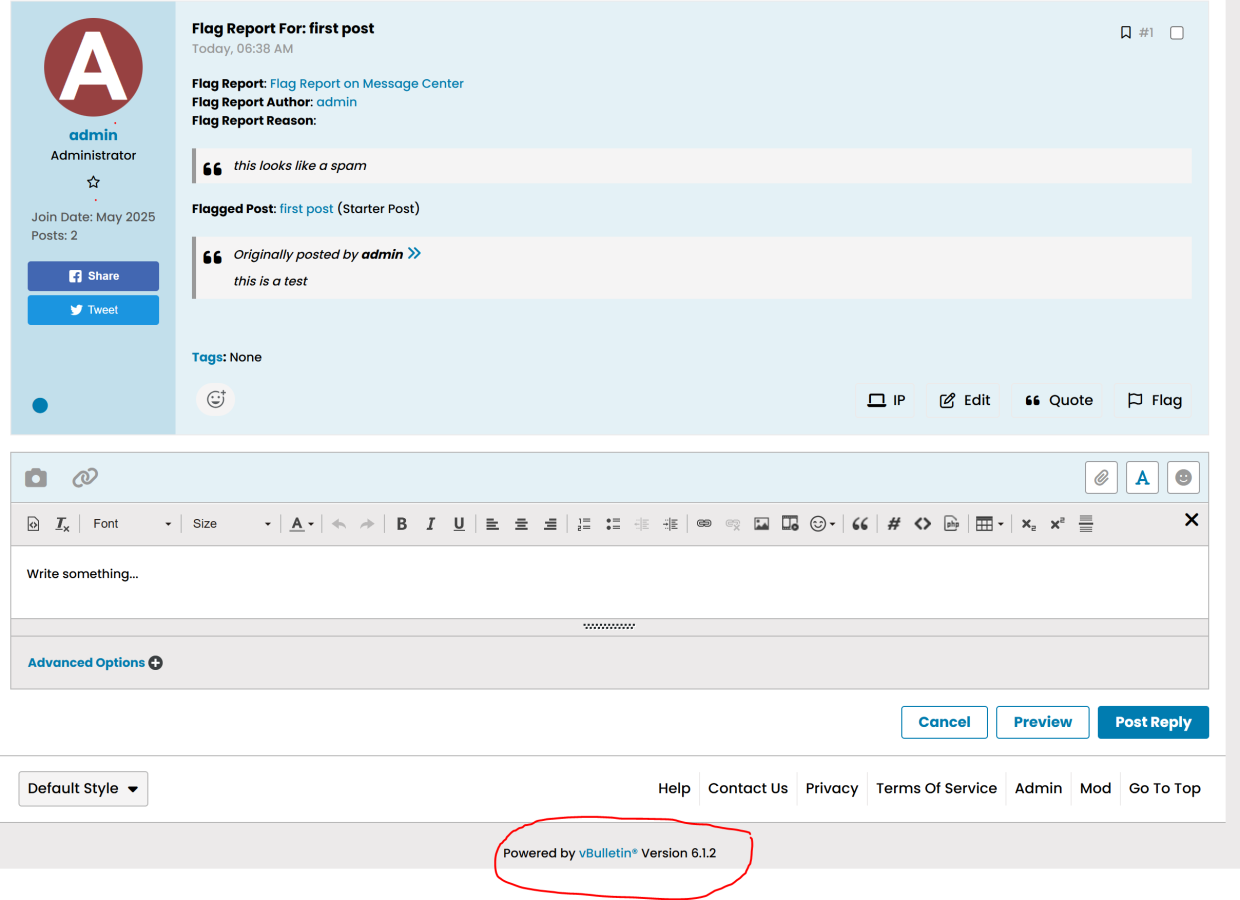Increase indent in editor
The width and height of the screenshot is (1240, 900).
671,524
